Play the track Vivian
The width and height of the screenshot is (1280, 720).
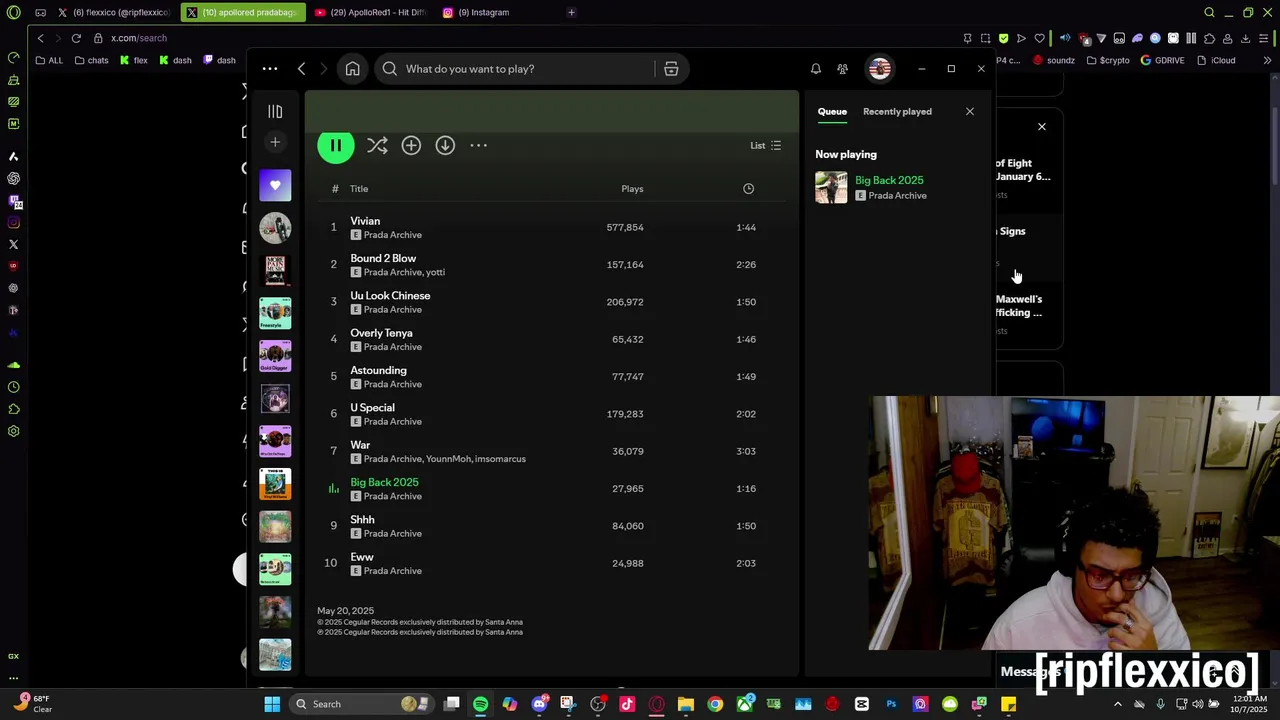365,221
